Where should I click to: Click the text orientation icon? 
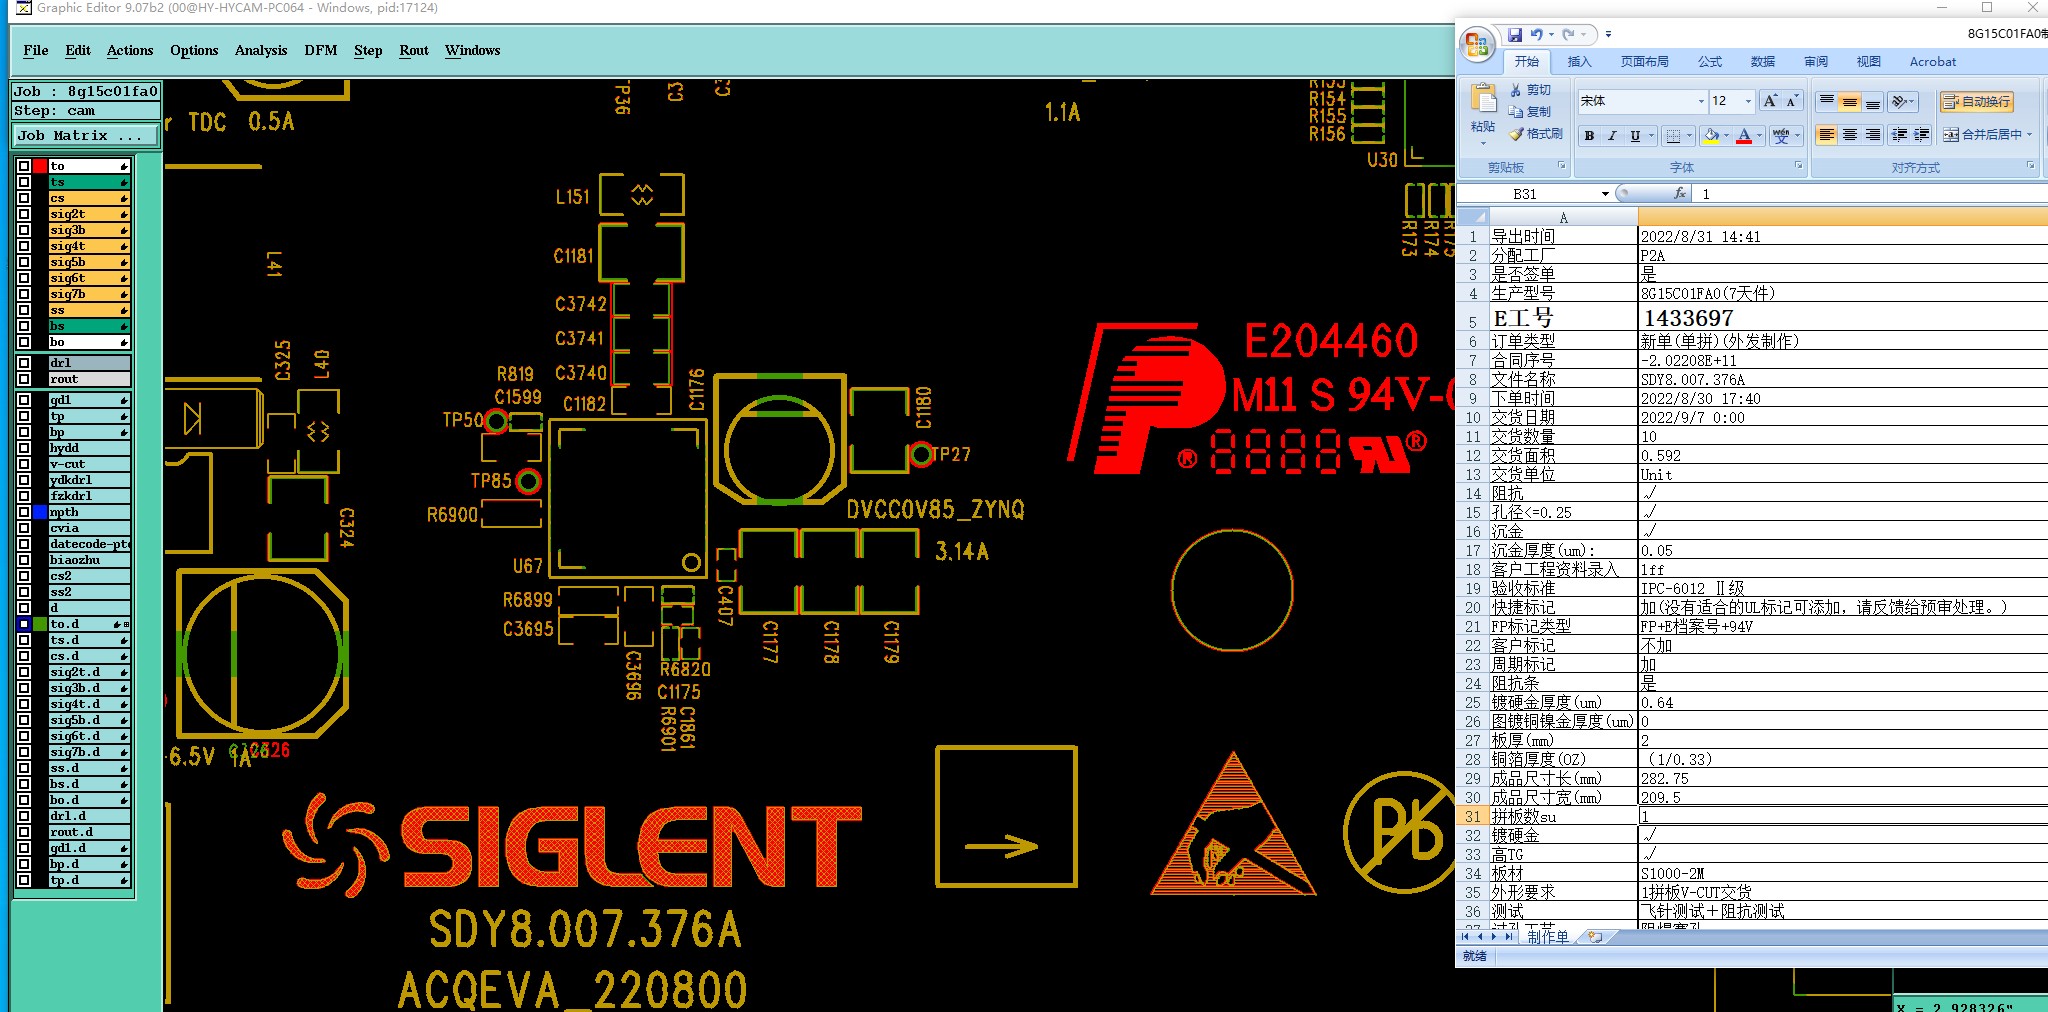(1899, 101)
